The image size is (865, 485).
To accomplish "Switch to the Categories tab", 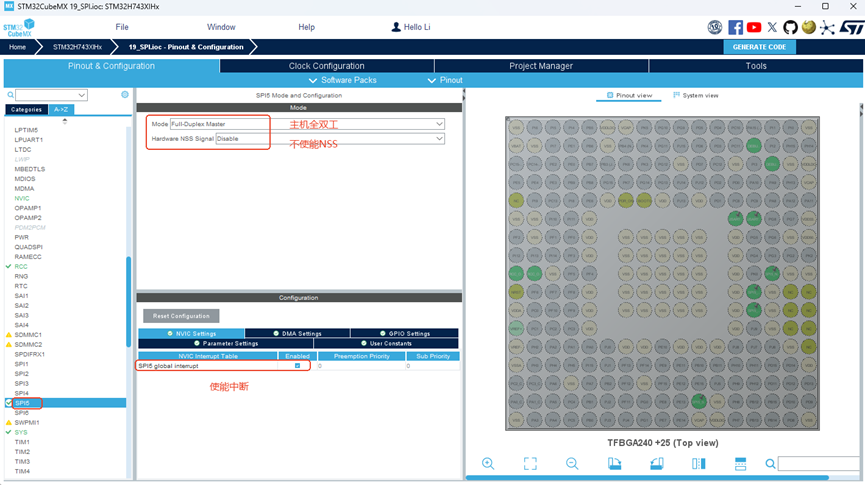I will click(26, 109).
